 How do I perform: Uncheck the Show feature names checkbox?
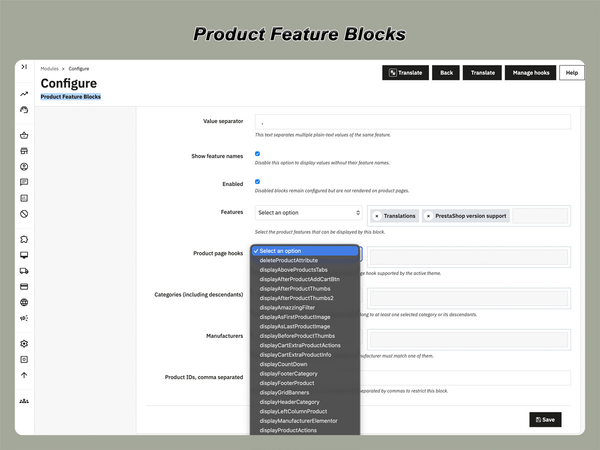pyautogui.click(x=258, y=154)
